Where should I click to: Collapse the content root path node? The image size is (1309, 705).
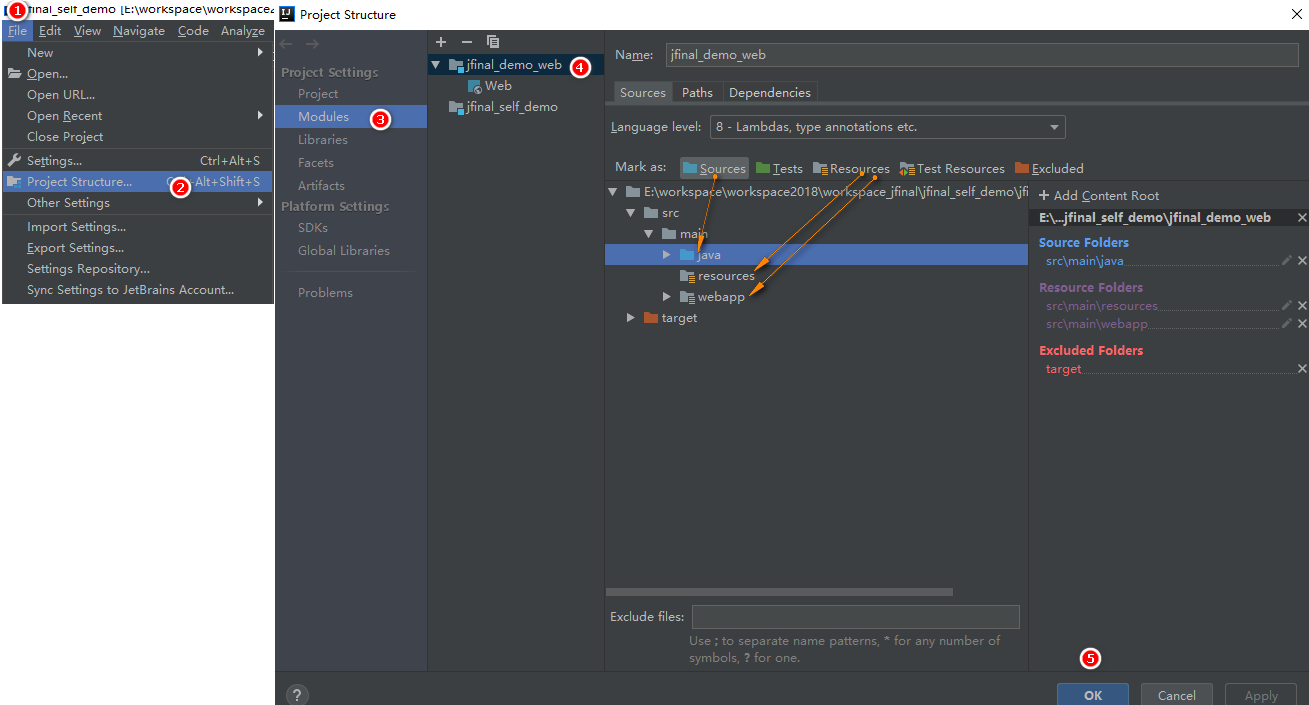click(613, 192)
